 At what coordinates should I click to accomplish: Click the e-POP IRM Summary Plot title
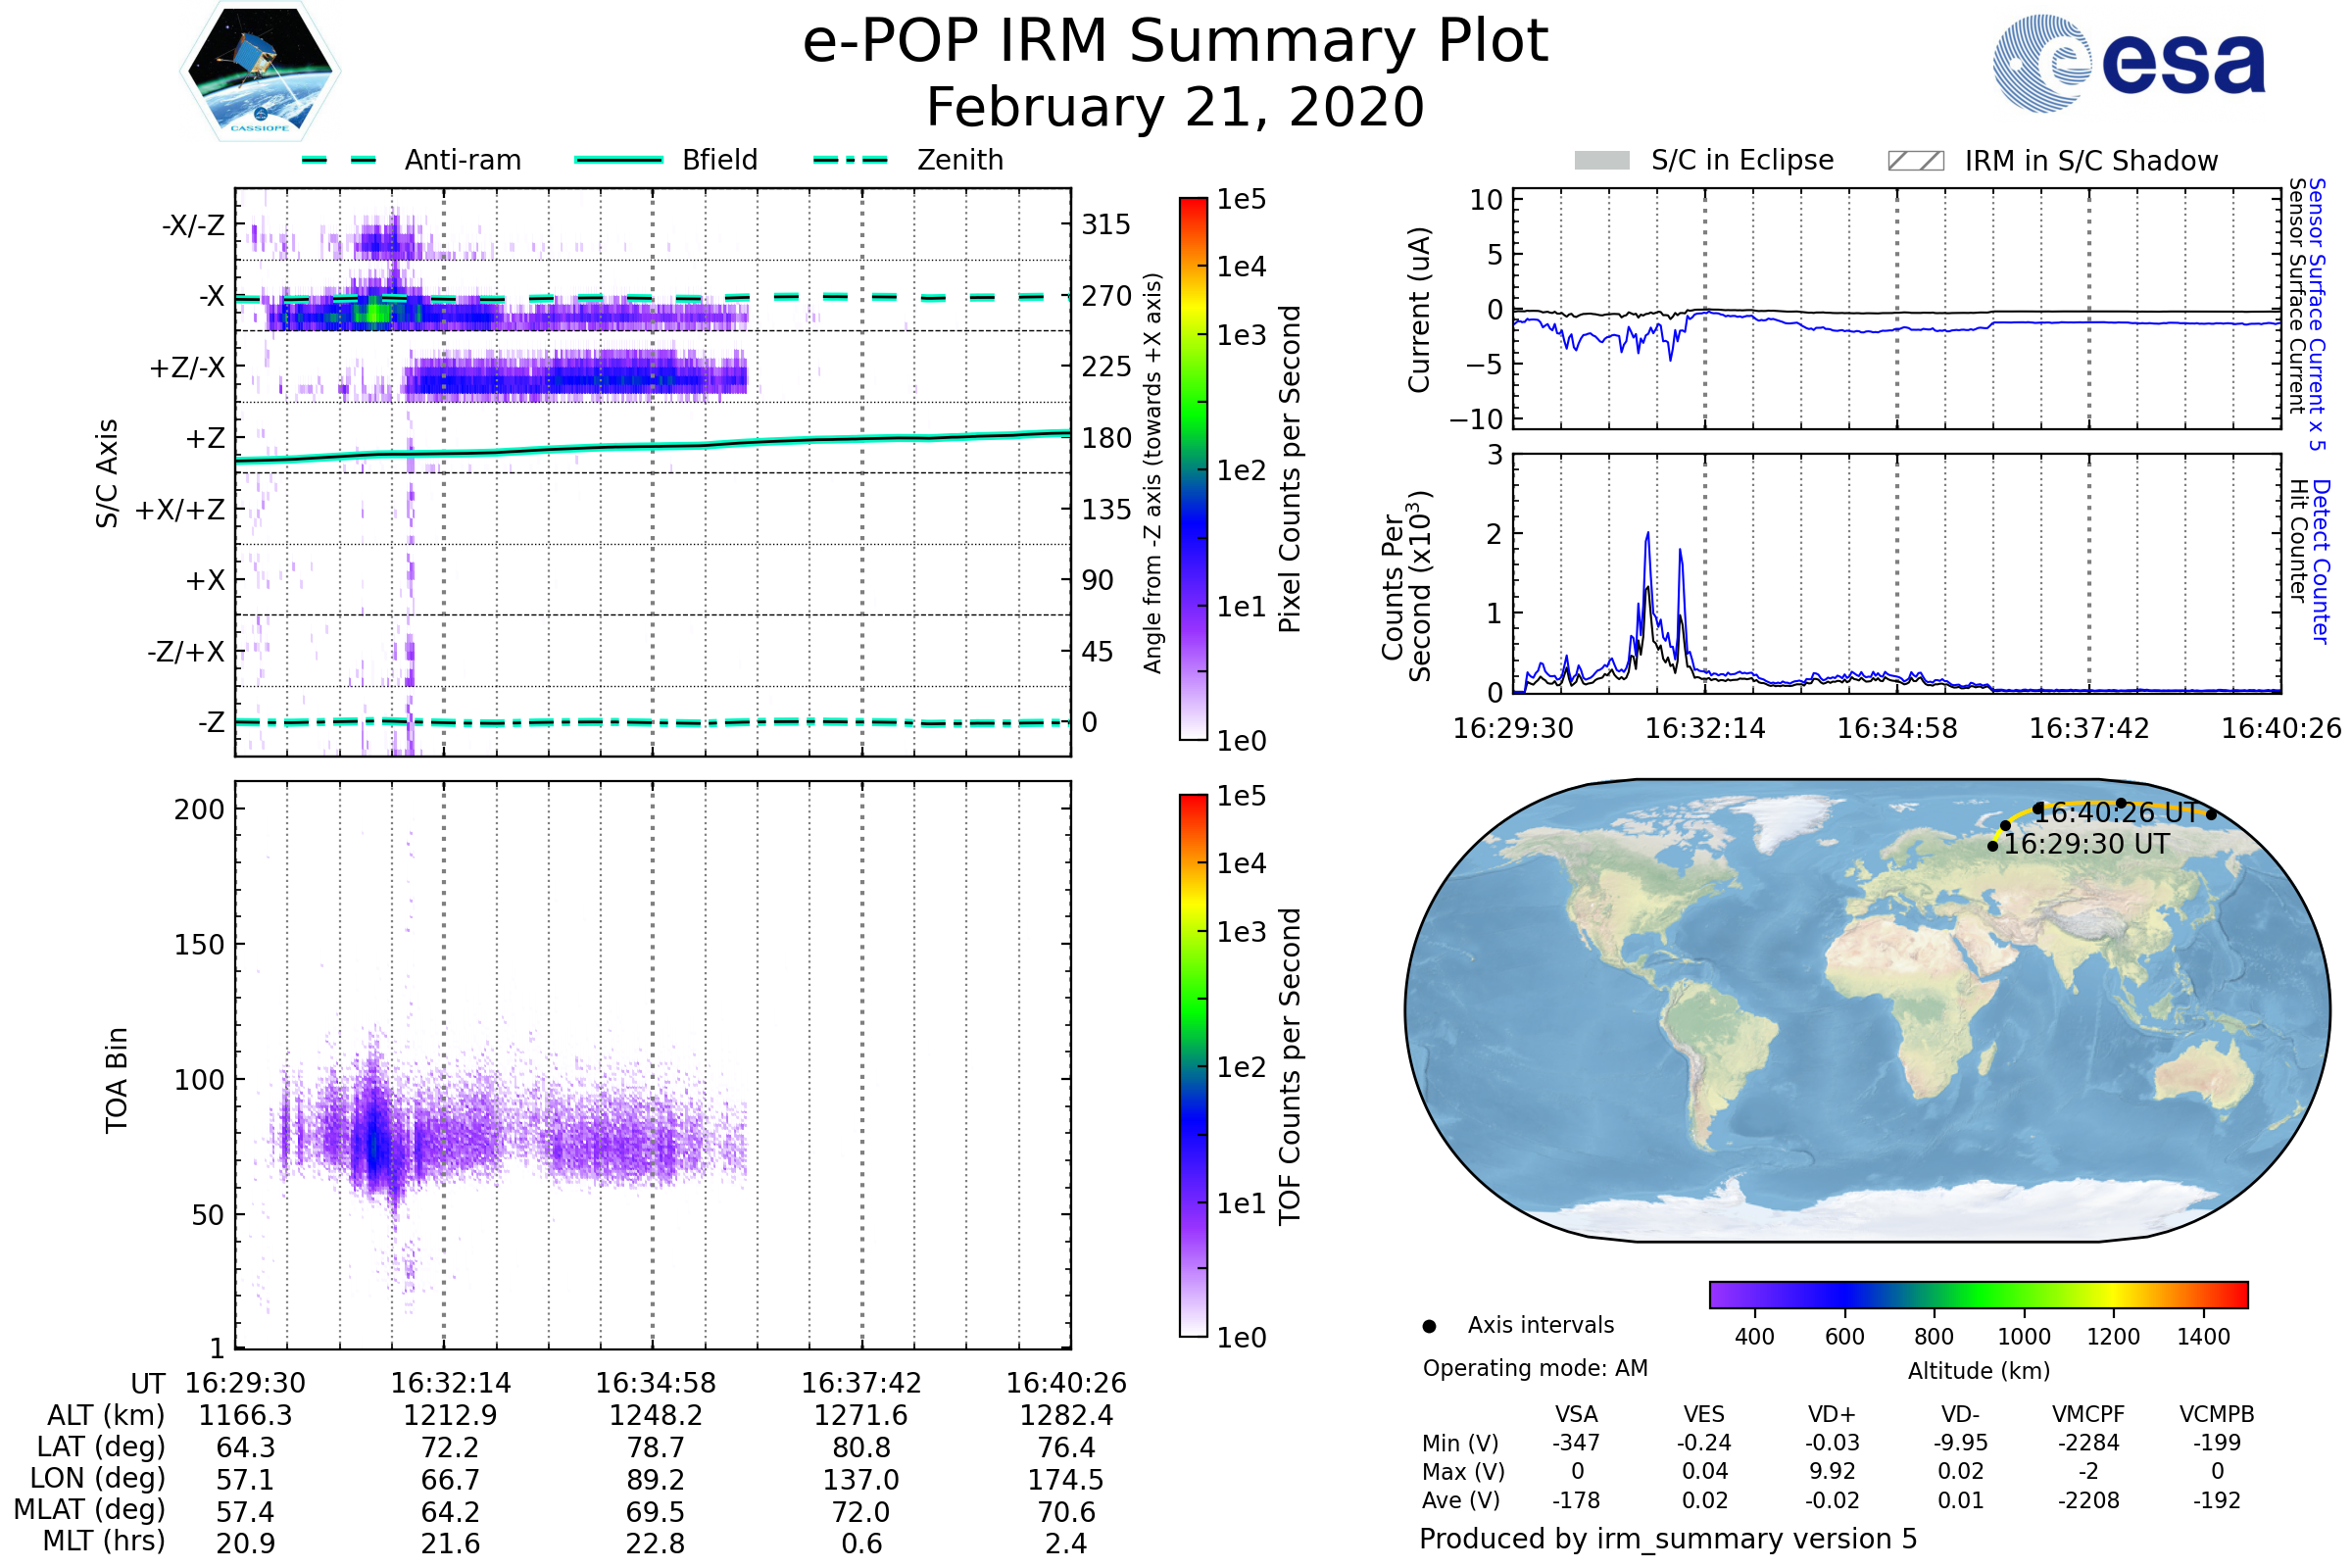point(1175,42)
